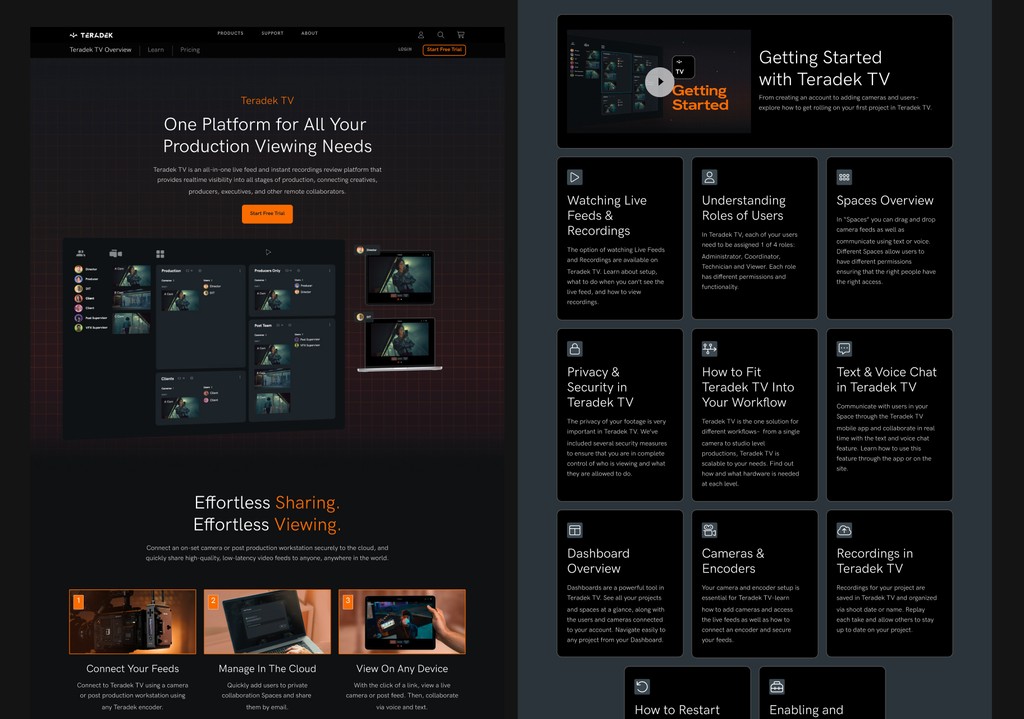Click the Producers Only space panel
Screen dimensions: 1024x719
point(292,290)
